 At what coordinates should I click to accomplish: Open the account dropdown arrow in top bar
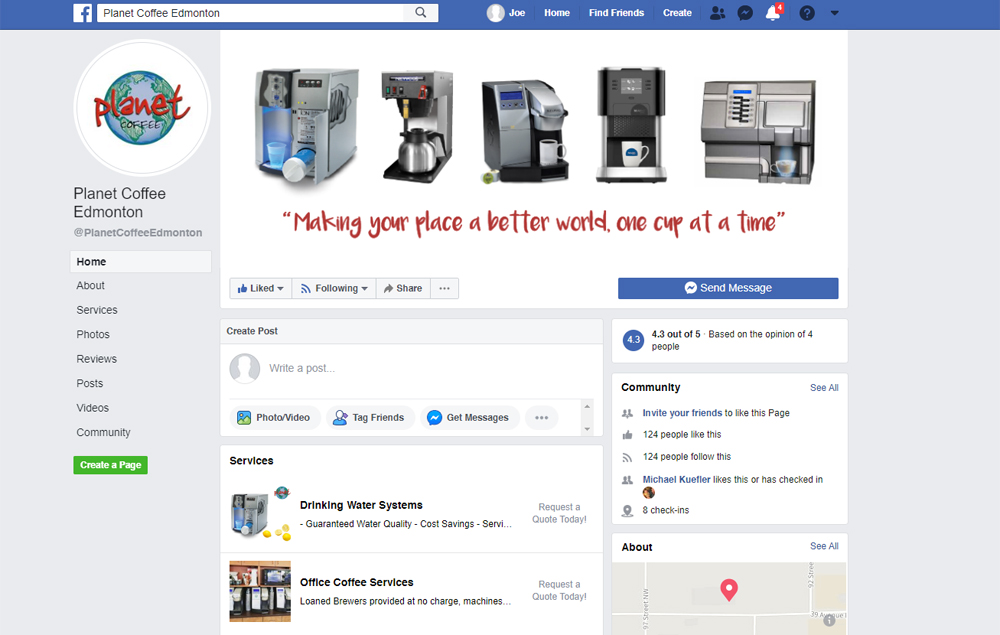tap(834, 13)
